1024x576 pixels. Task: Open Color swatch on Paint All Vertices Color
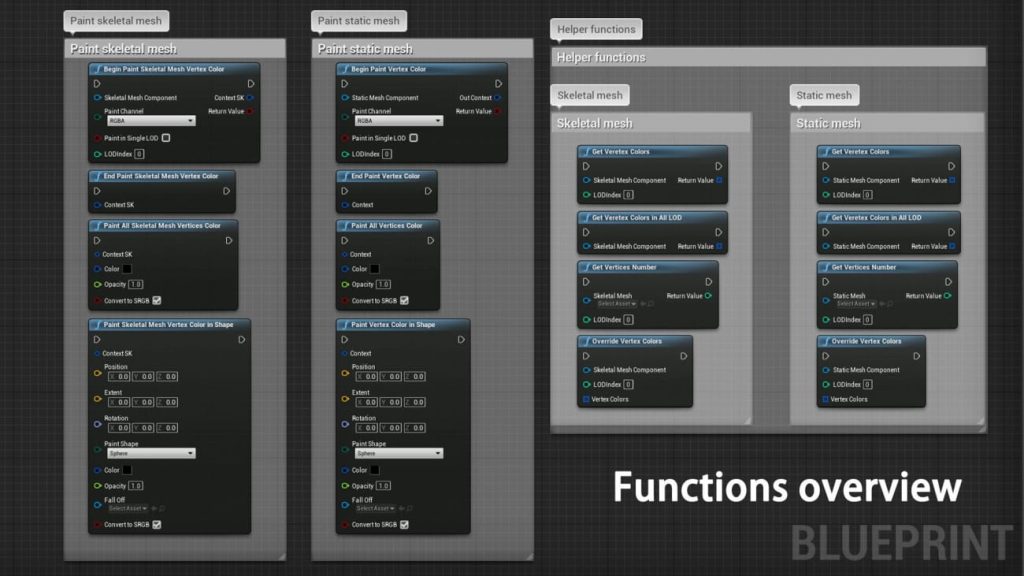point(375,269)
